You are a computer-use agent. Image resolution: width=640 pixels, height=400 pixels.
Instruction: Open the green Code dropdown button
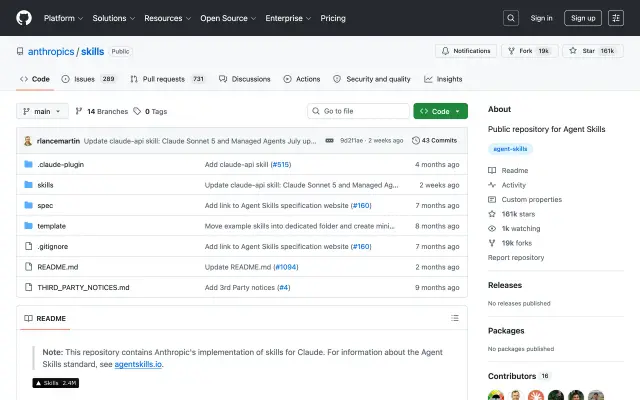(x=440, y=111)
